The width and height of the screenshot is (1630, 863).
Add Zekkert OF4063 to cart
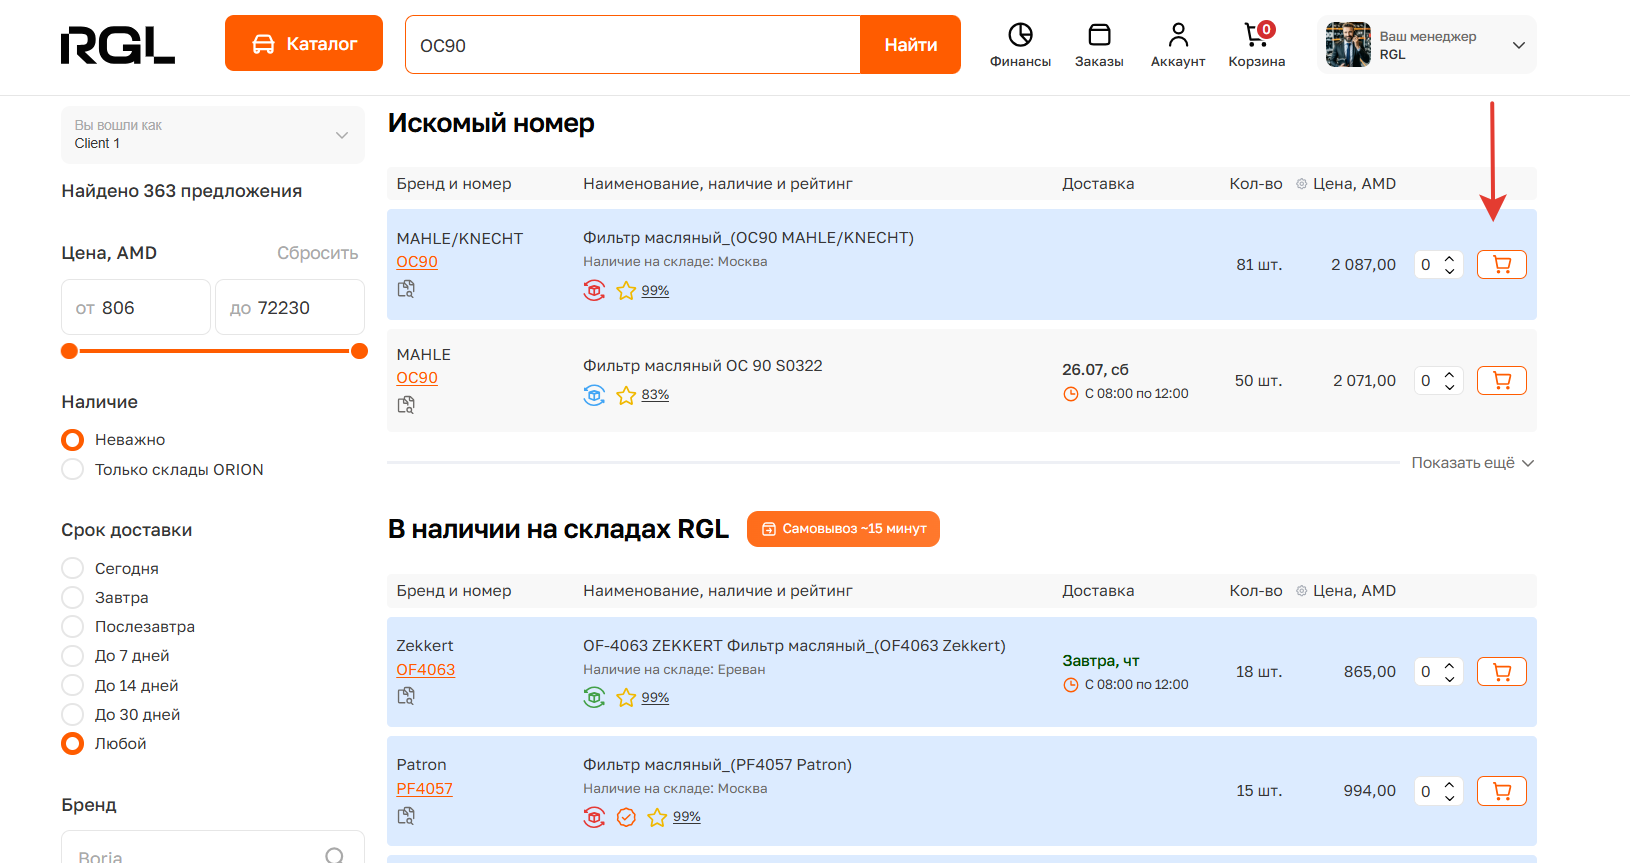pyautogui.click(x=1501, y=672)
